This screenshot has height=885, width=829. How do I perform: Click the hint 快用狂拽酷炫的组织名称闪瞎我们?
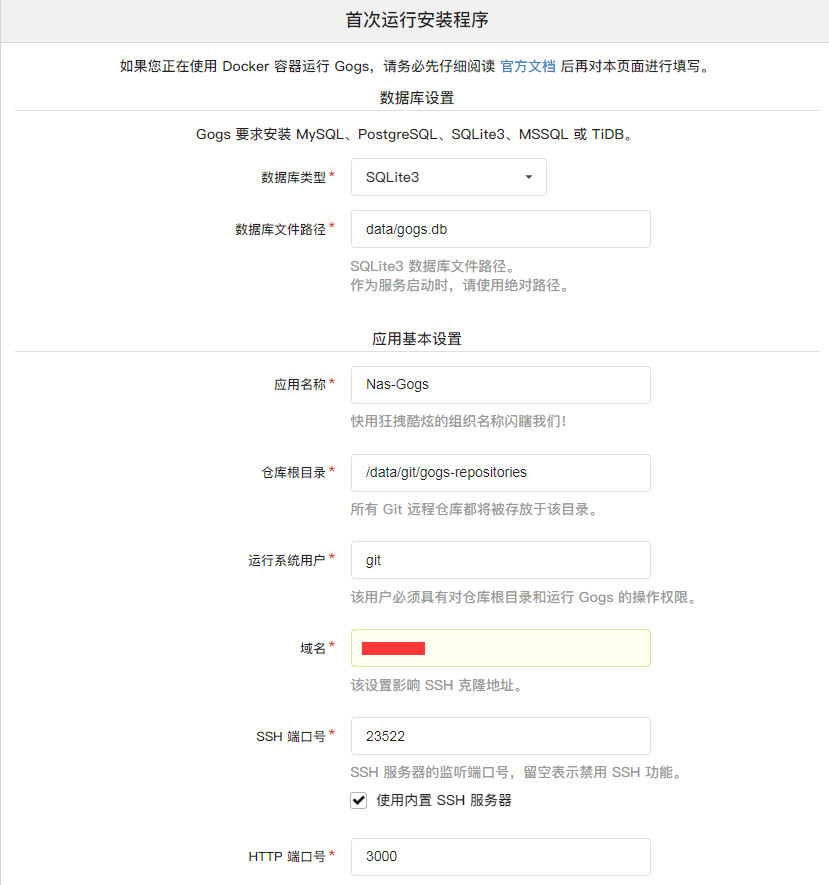[458, 421]
